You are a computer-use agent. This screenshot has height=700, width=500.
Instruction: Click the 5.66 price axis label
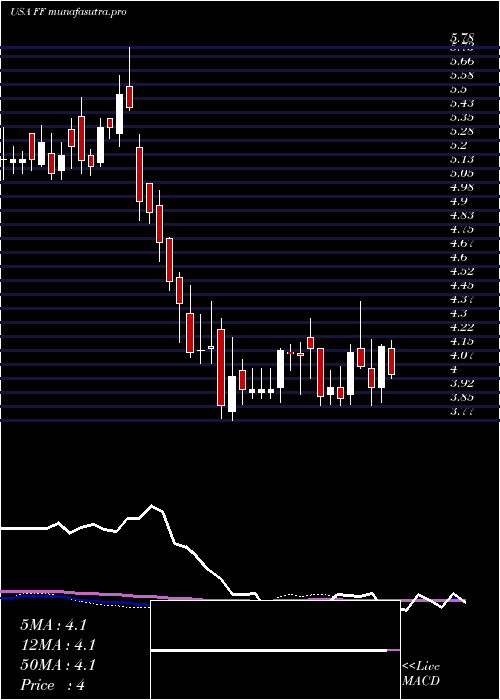click(x=462, y=61)
